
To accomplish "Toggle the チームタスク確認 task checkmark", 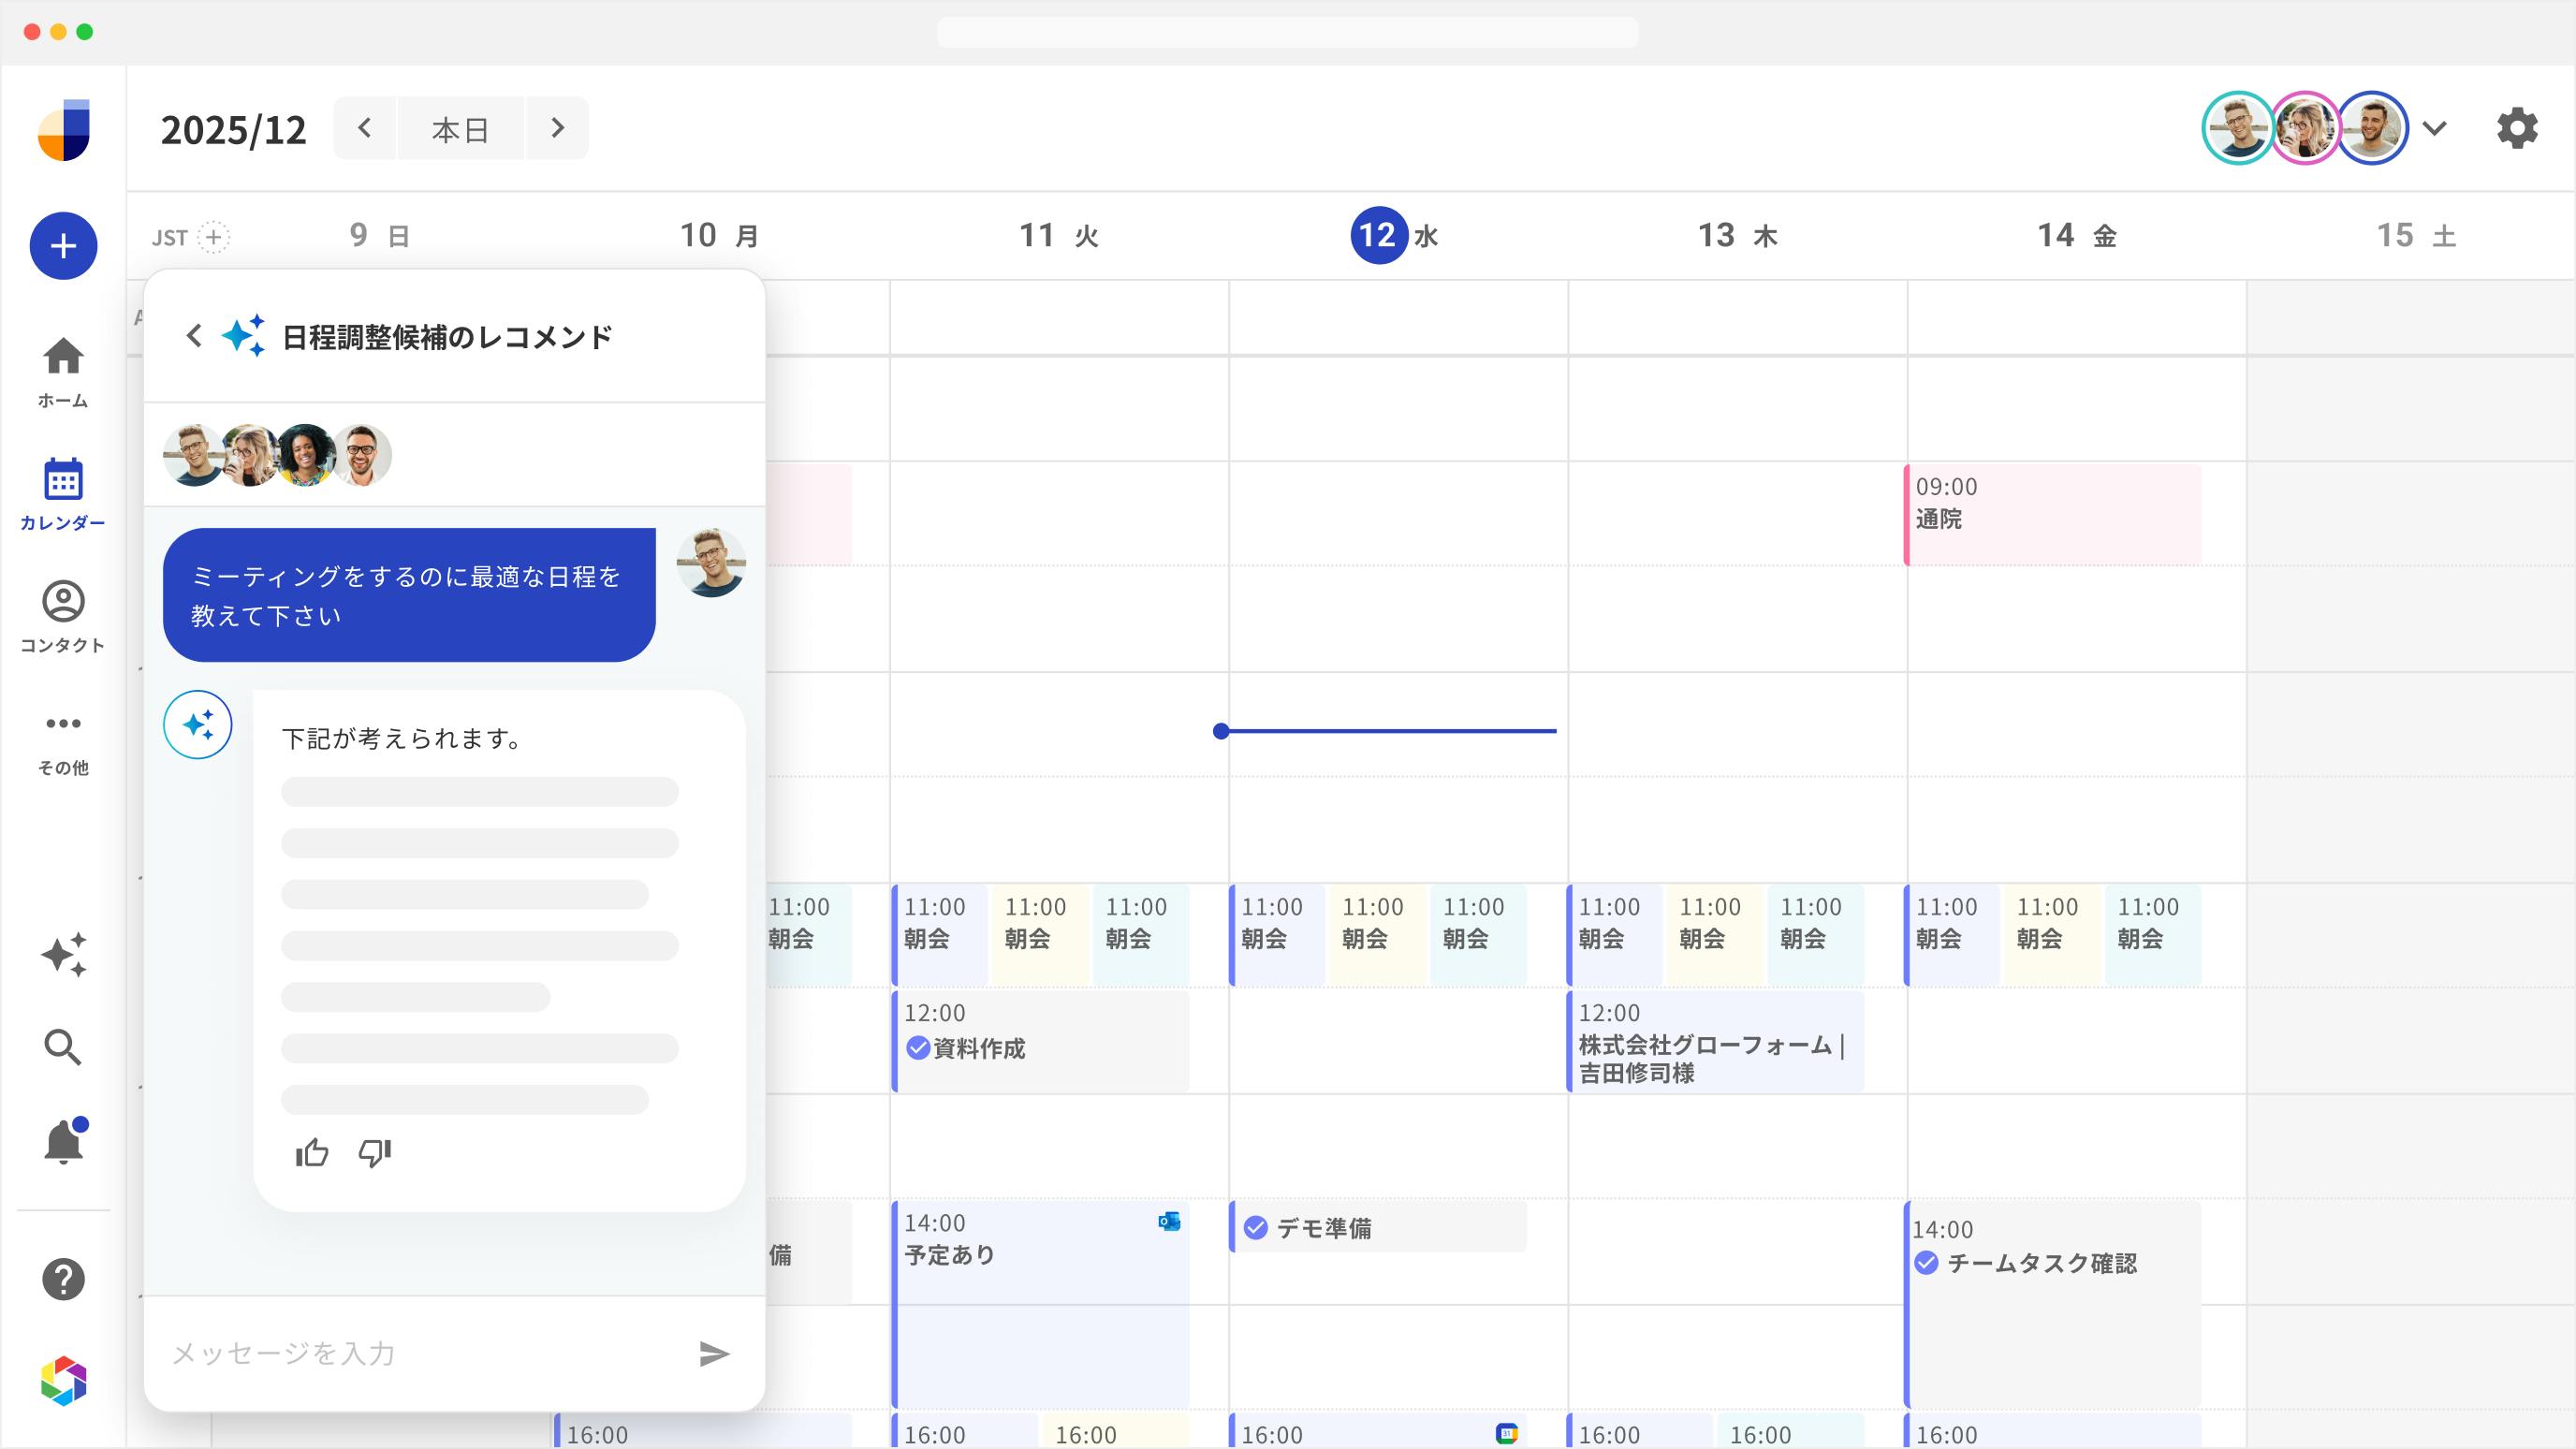I will tap(1926, 1263).
